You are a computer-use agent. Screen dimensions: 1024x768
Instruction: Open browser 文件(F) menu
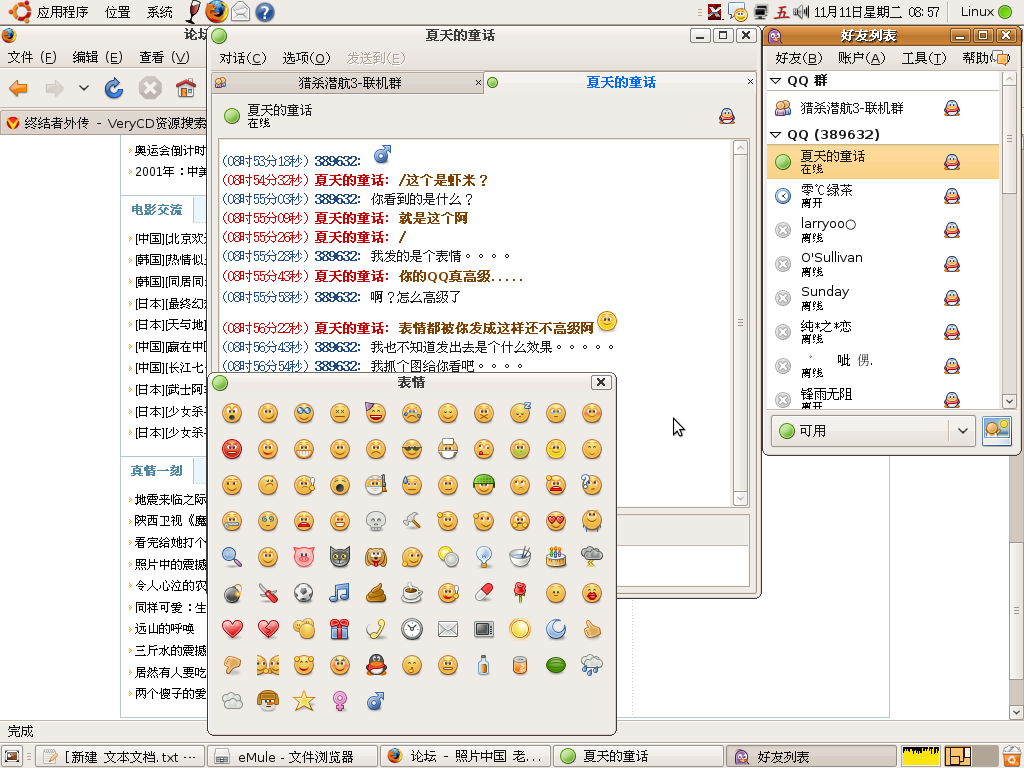tap(32, 57)
